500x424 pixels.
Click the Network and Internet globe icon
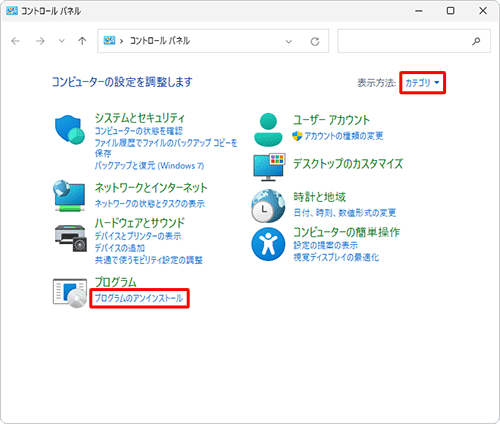(x=69, y=196)
